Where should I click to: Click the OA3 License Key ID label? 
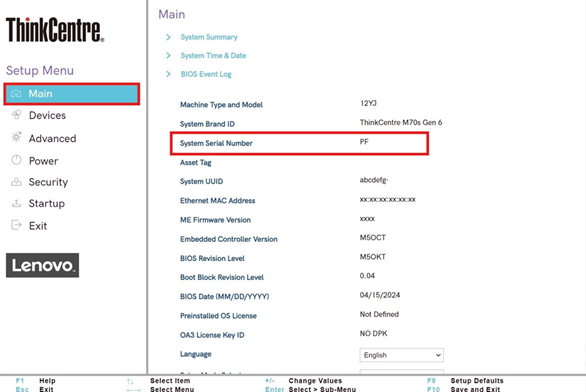[212, 335]
